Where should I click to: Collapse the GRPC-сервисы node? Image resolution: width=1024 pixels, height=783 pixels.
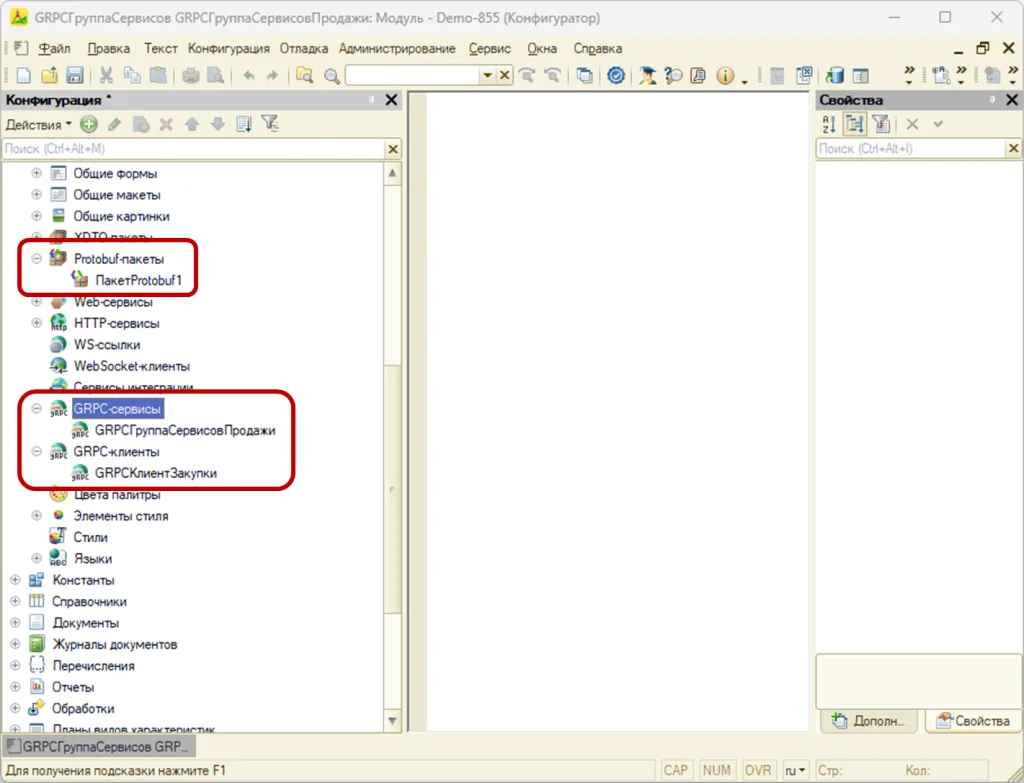pos(37,409)
